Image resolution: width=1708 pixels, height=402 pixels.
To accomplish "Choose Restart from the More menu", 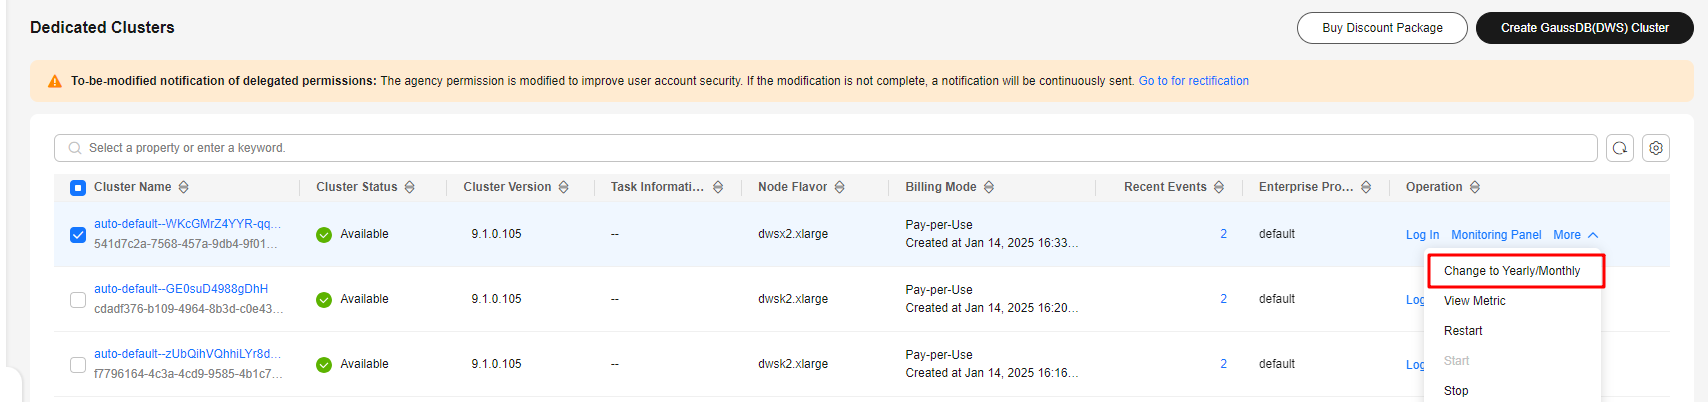I will tap(1463, 331).
